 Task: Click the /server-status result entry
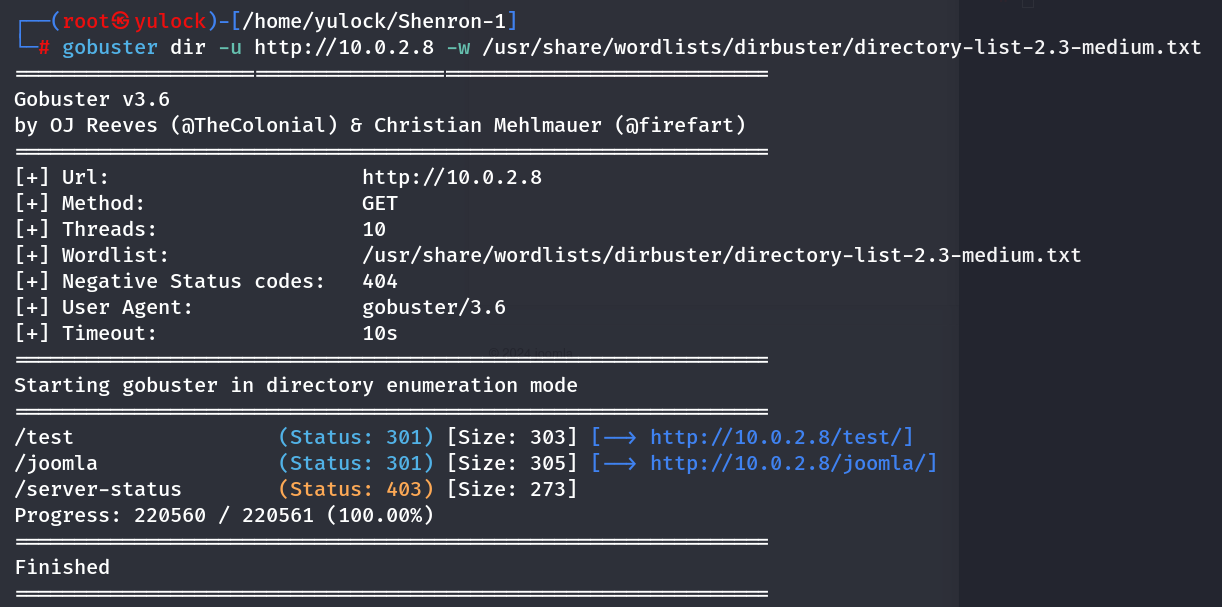coord(98,489)
